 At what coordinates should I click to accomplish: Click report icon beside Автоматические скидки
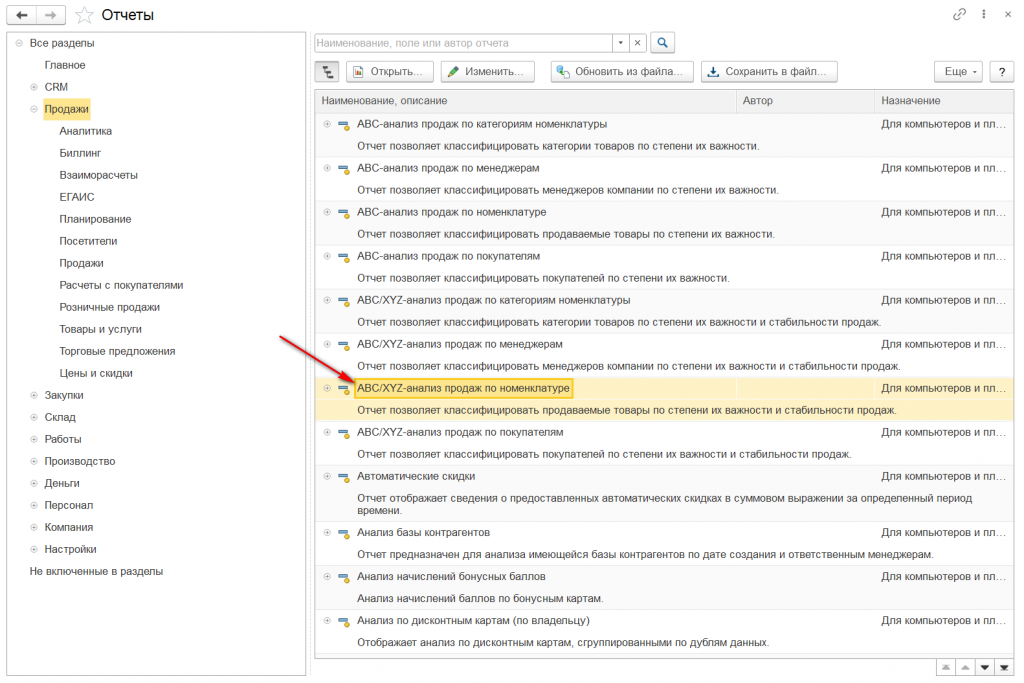(x=344, y=477)
